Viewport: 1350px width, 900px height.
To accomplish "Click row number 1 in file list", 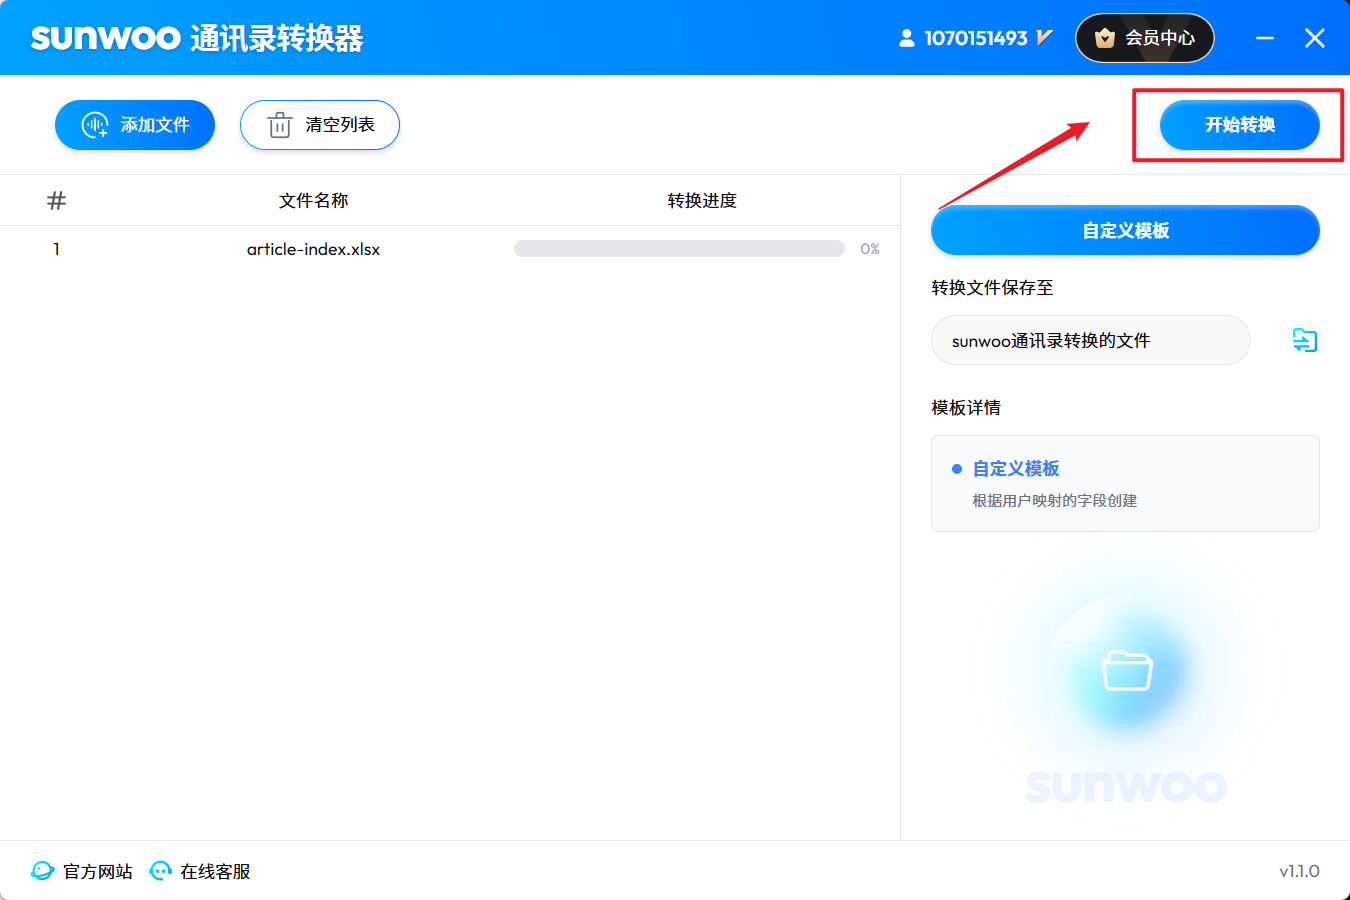I will click(x=56, y=249).
